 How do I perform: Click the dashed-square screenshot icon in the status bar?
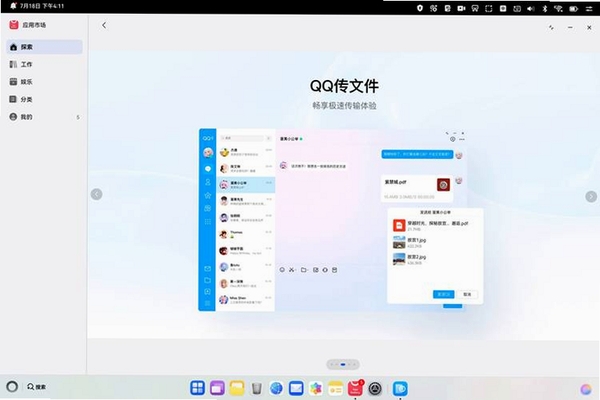tap(489, 8)
